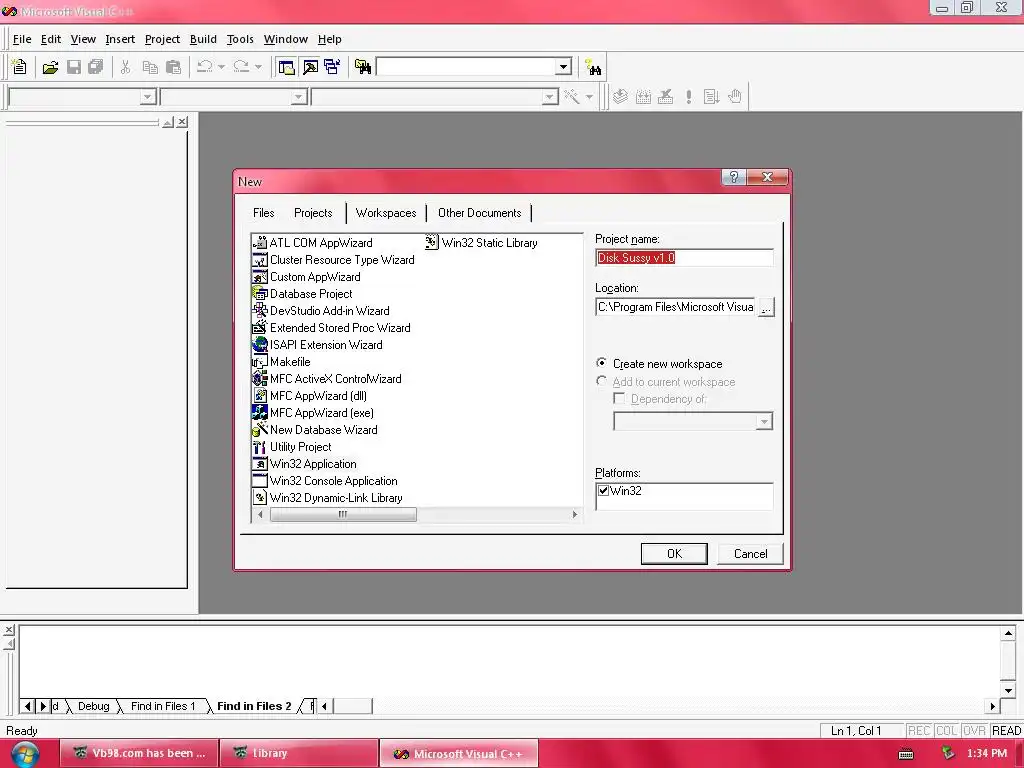
Task: Close the workspace pane with X
Action: coord(182,122)
